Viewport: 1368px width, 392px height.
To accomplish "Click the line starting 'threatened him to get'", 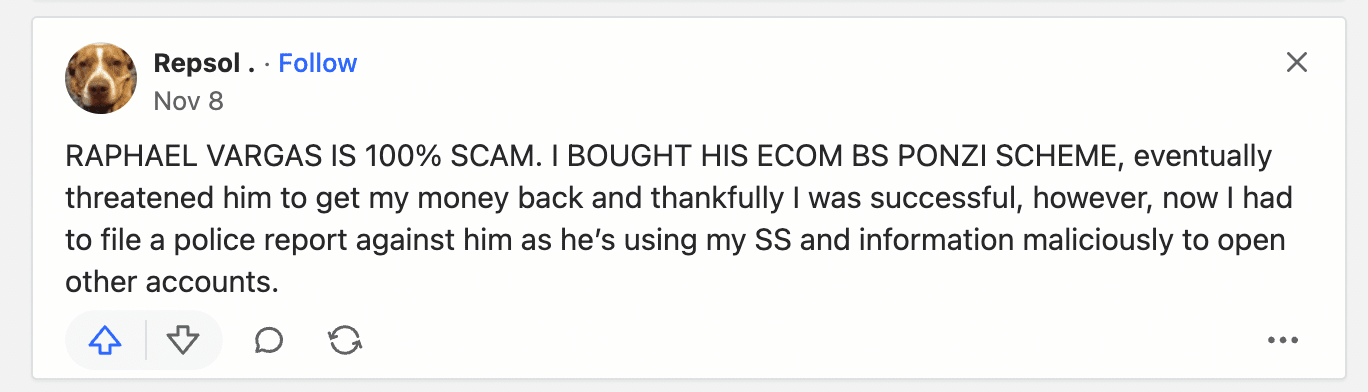I will point(679,199).
